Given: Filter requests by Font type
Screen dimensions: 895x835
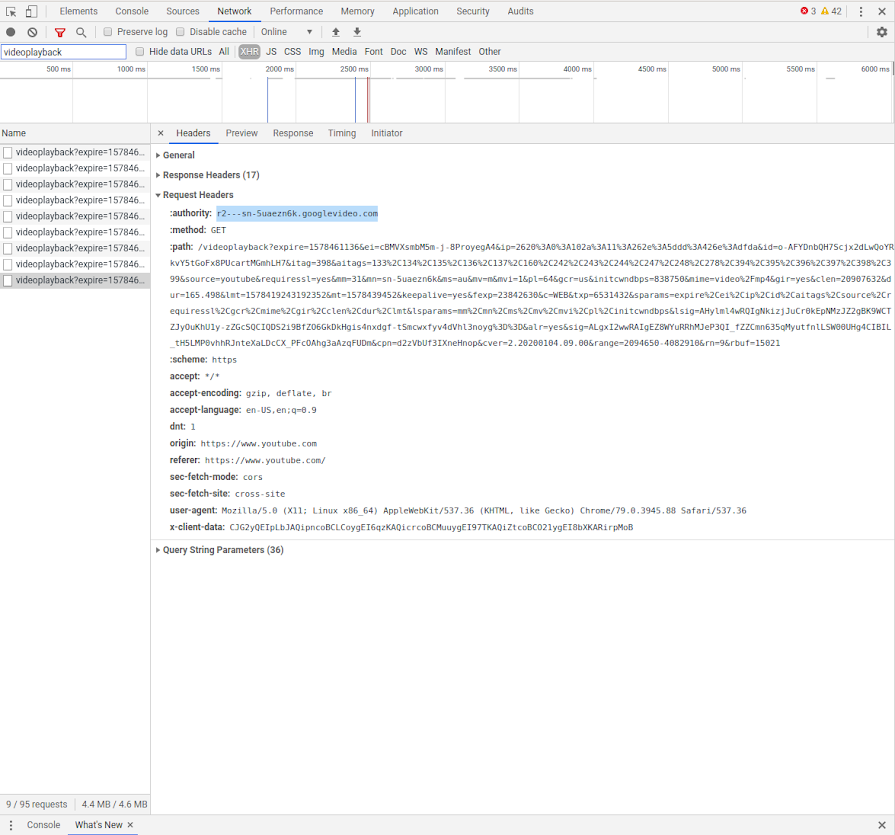Looking at the screenshot, I should pyautogui.click(x=373, y=51).
